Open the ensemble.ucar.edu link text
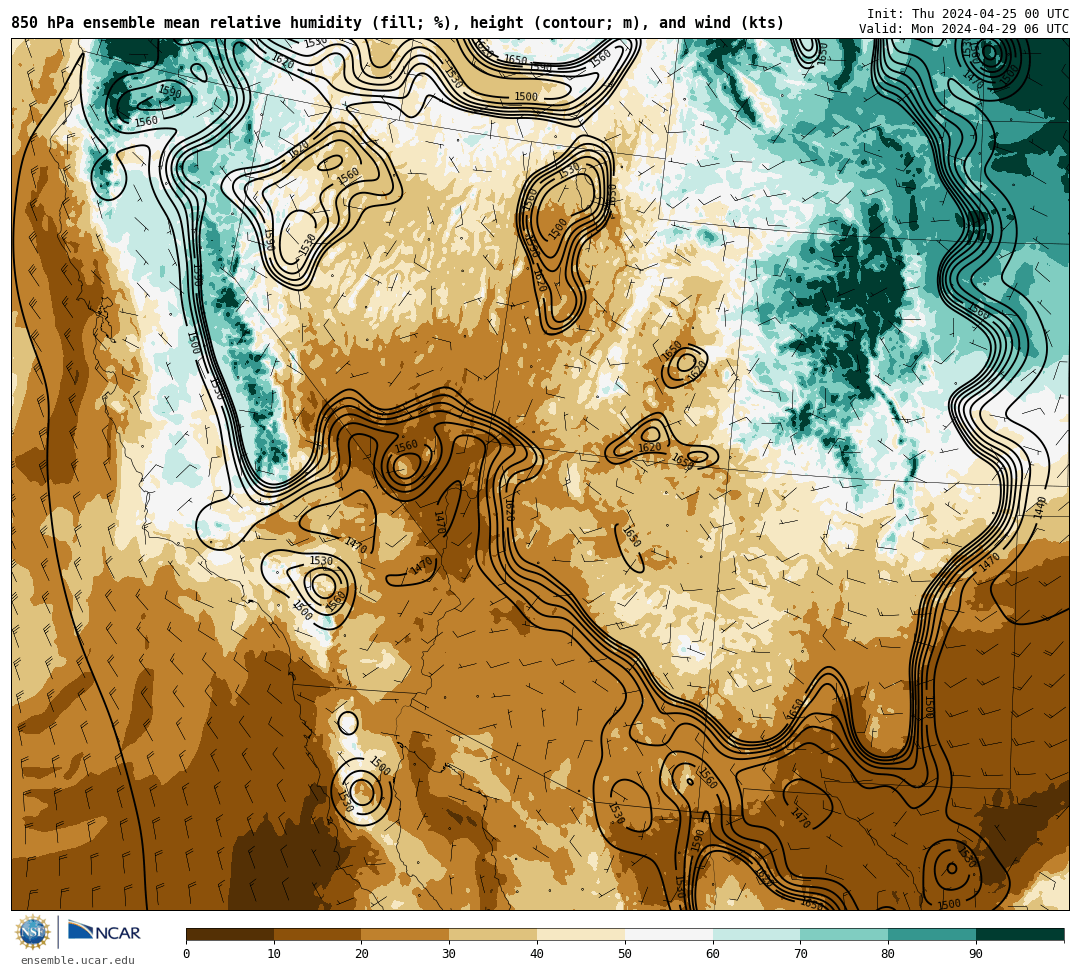 tap(78, 960)
